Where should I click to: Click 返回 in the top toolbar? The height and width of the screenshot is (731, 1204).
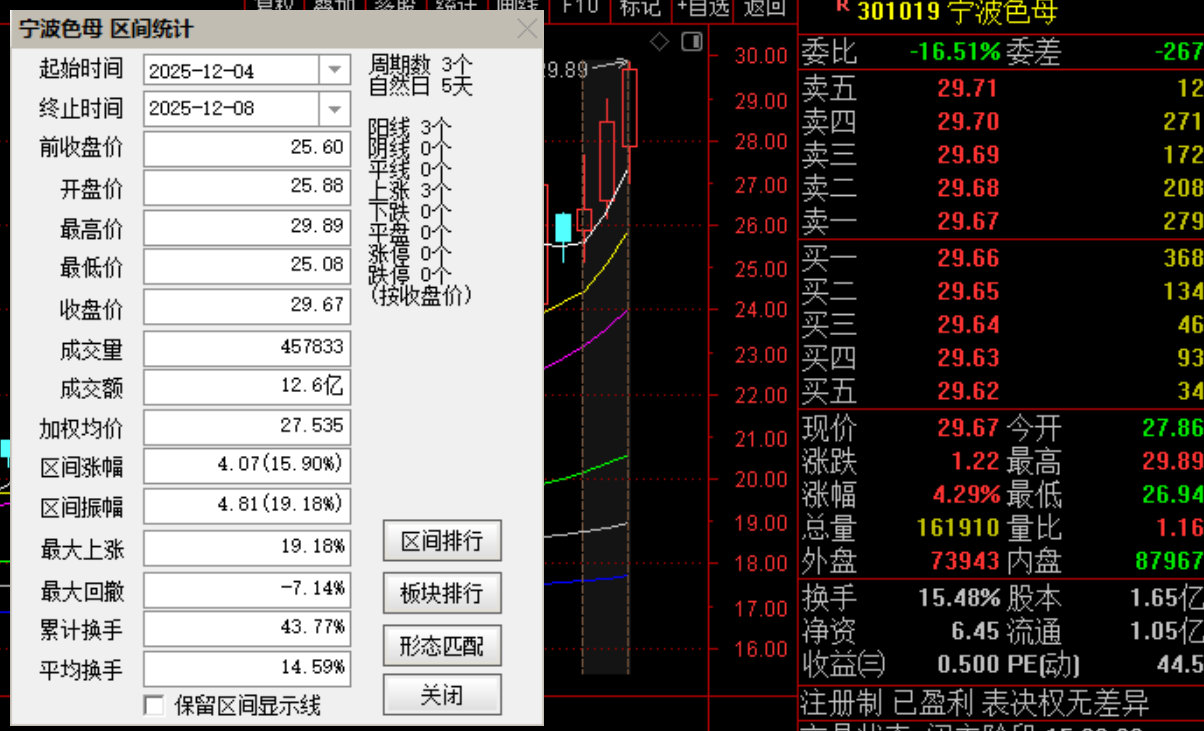(766, 7)
